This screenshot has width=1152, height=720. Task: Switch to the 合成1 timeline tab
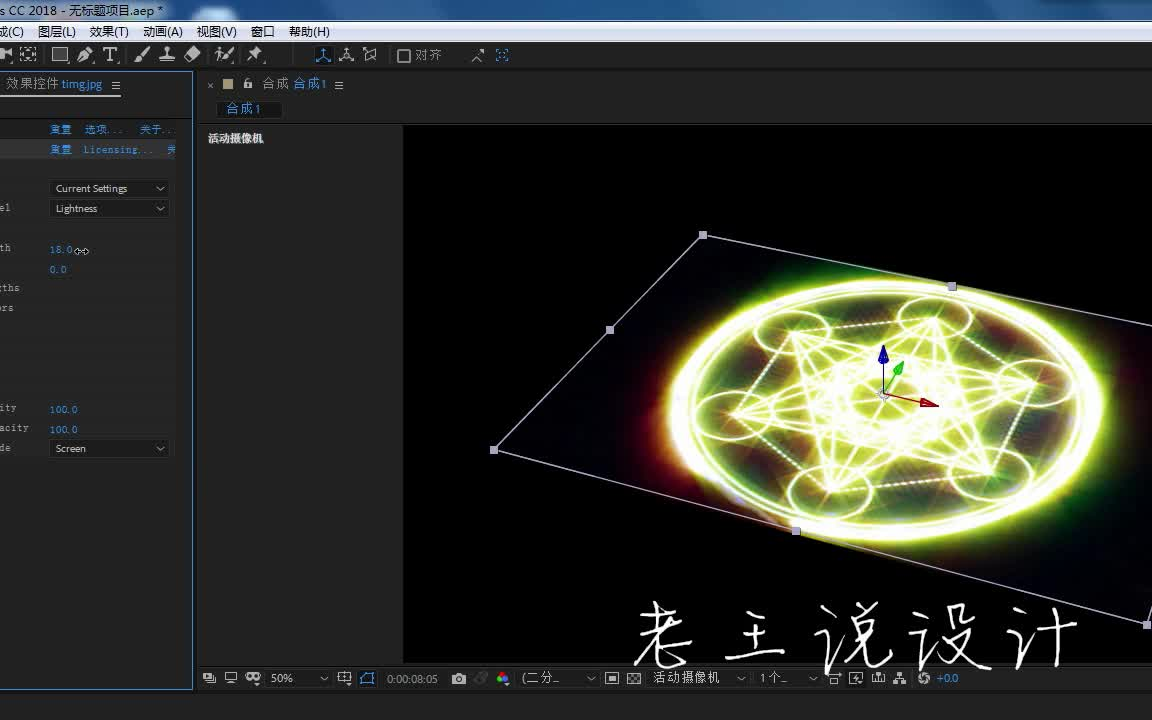(x=247, y=109)
